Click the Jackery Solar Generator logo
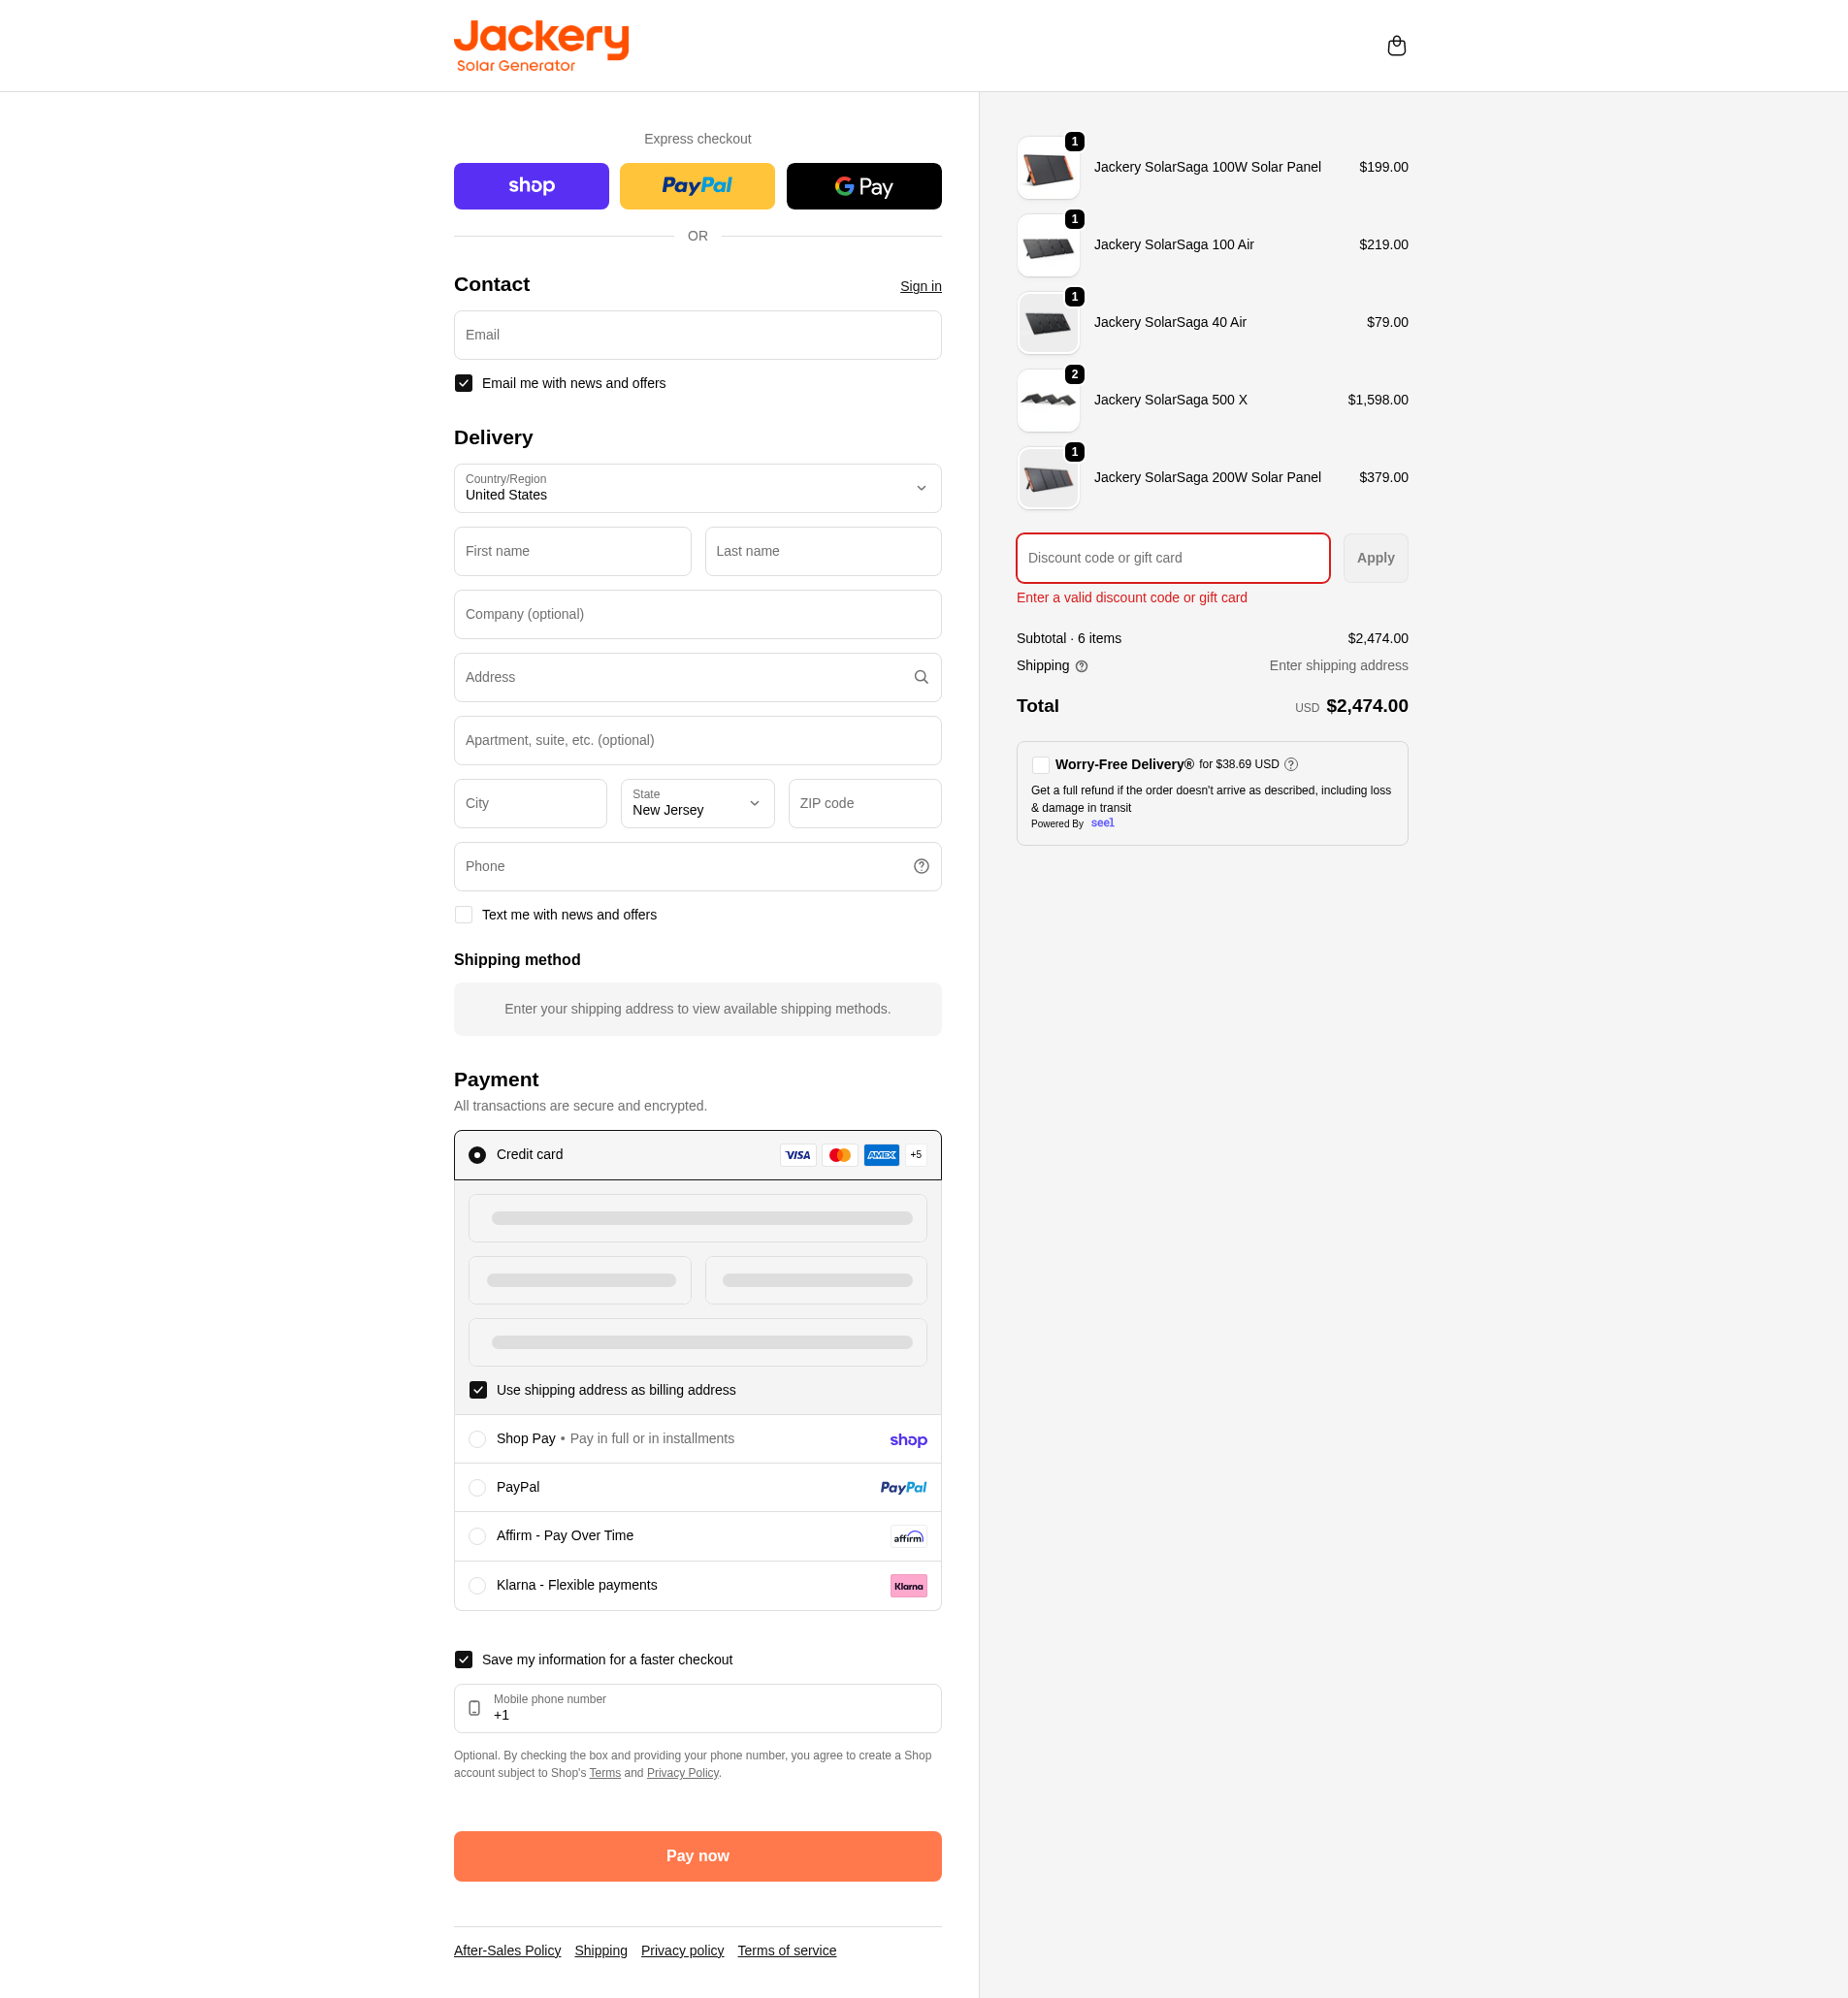 point(541,44)
